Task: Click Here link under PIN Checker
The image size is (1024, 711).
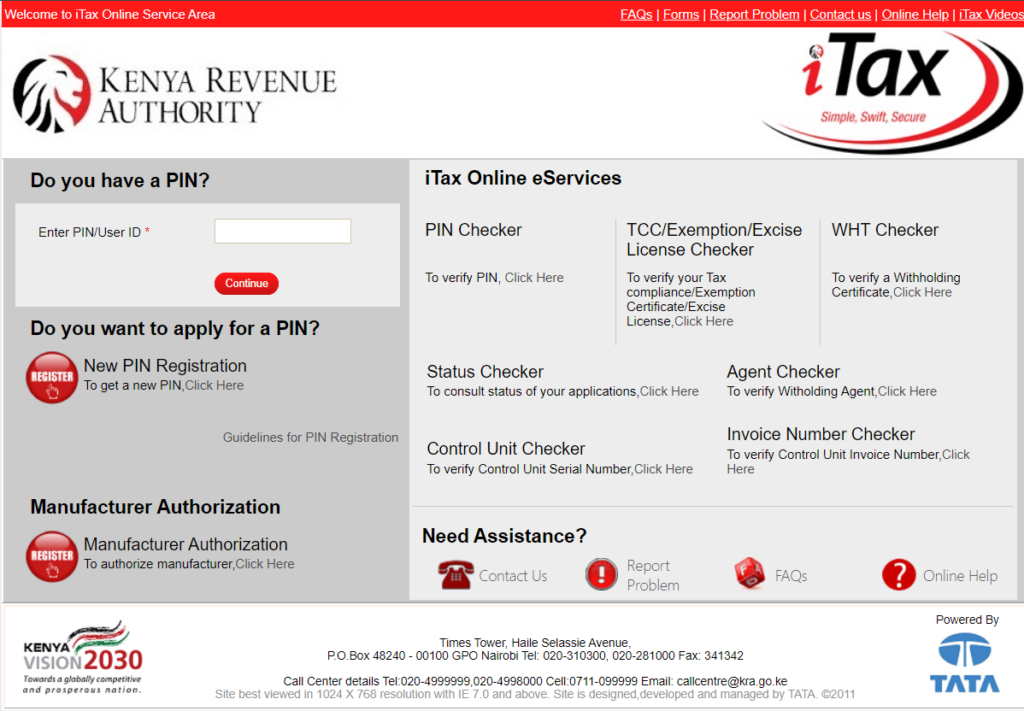Action: tap(534, 277)
